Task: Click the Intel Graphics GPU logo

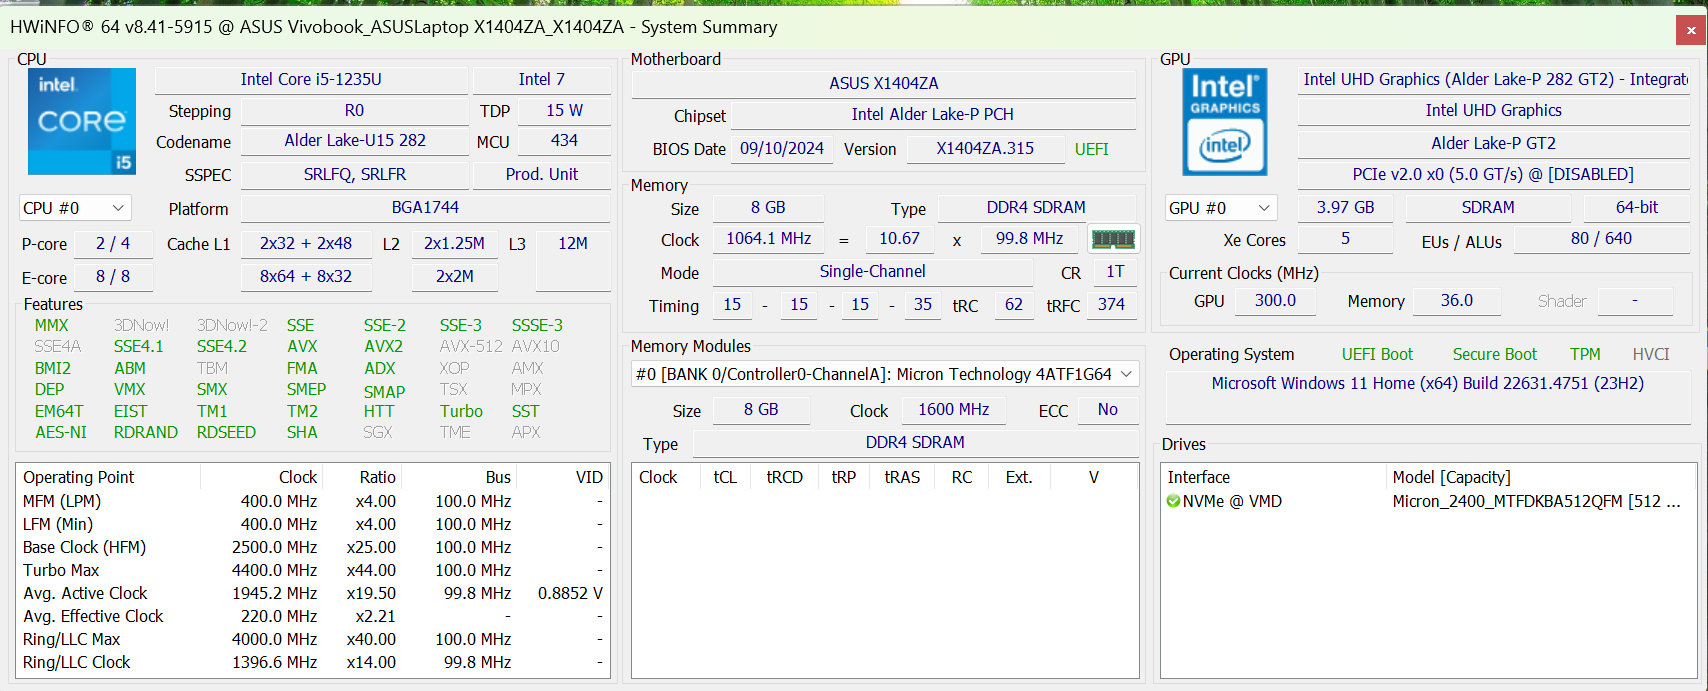Action: coord(1225,122)
